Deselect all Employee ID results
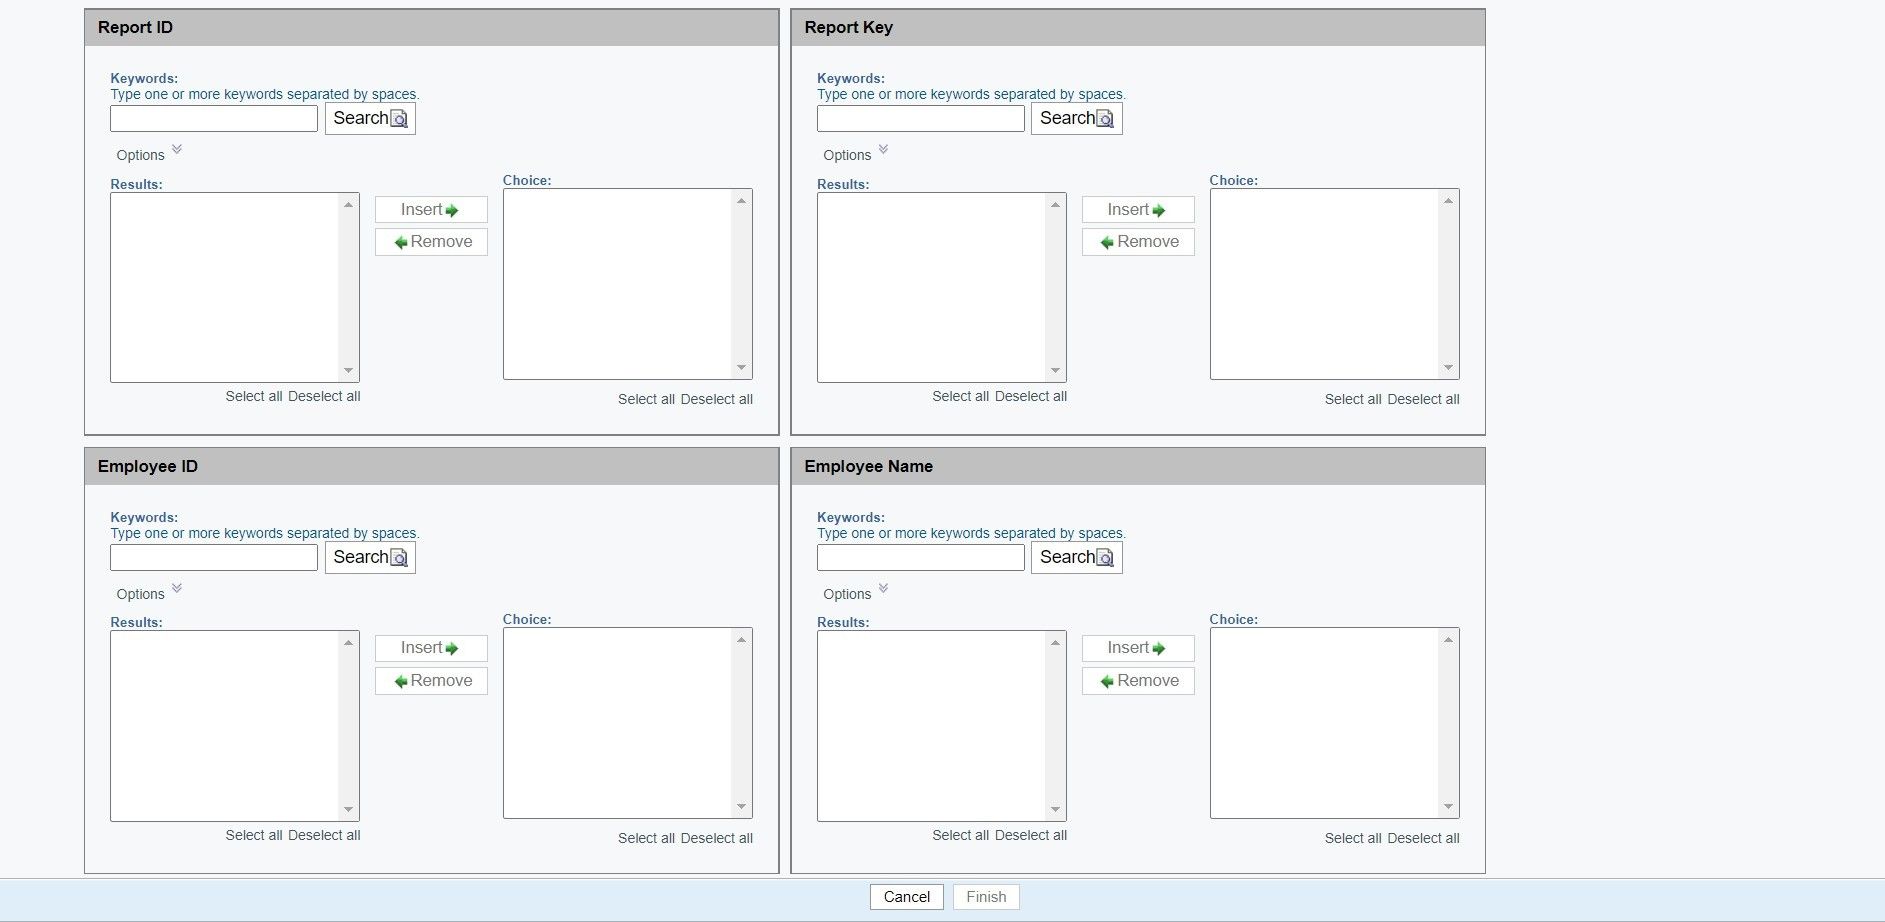1885x922 pixels. (x=324, y=836)
